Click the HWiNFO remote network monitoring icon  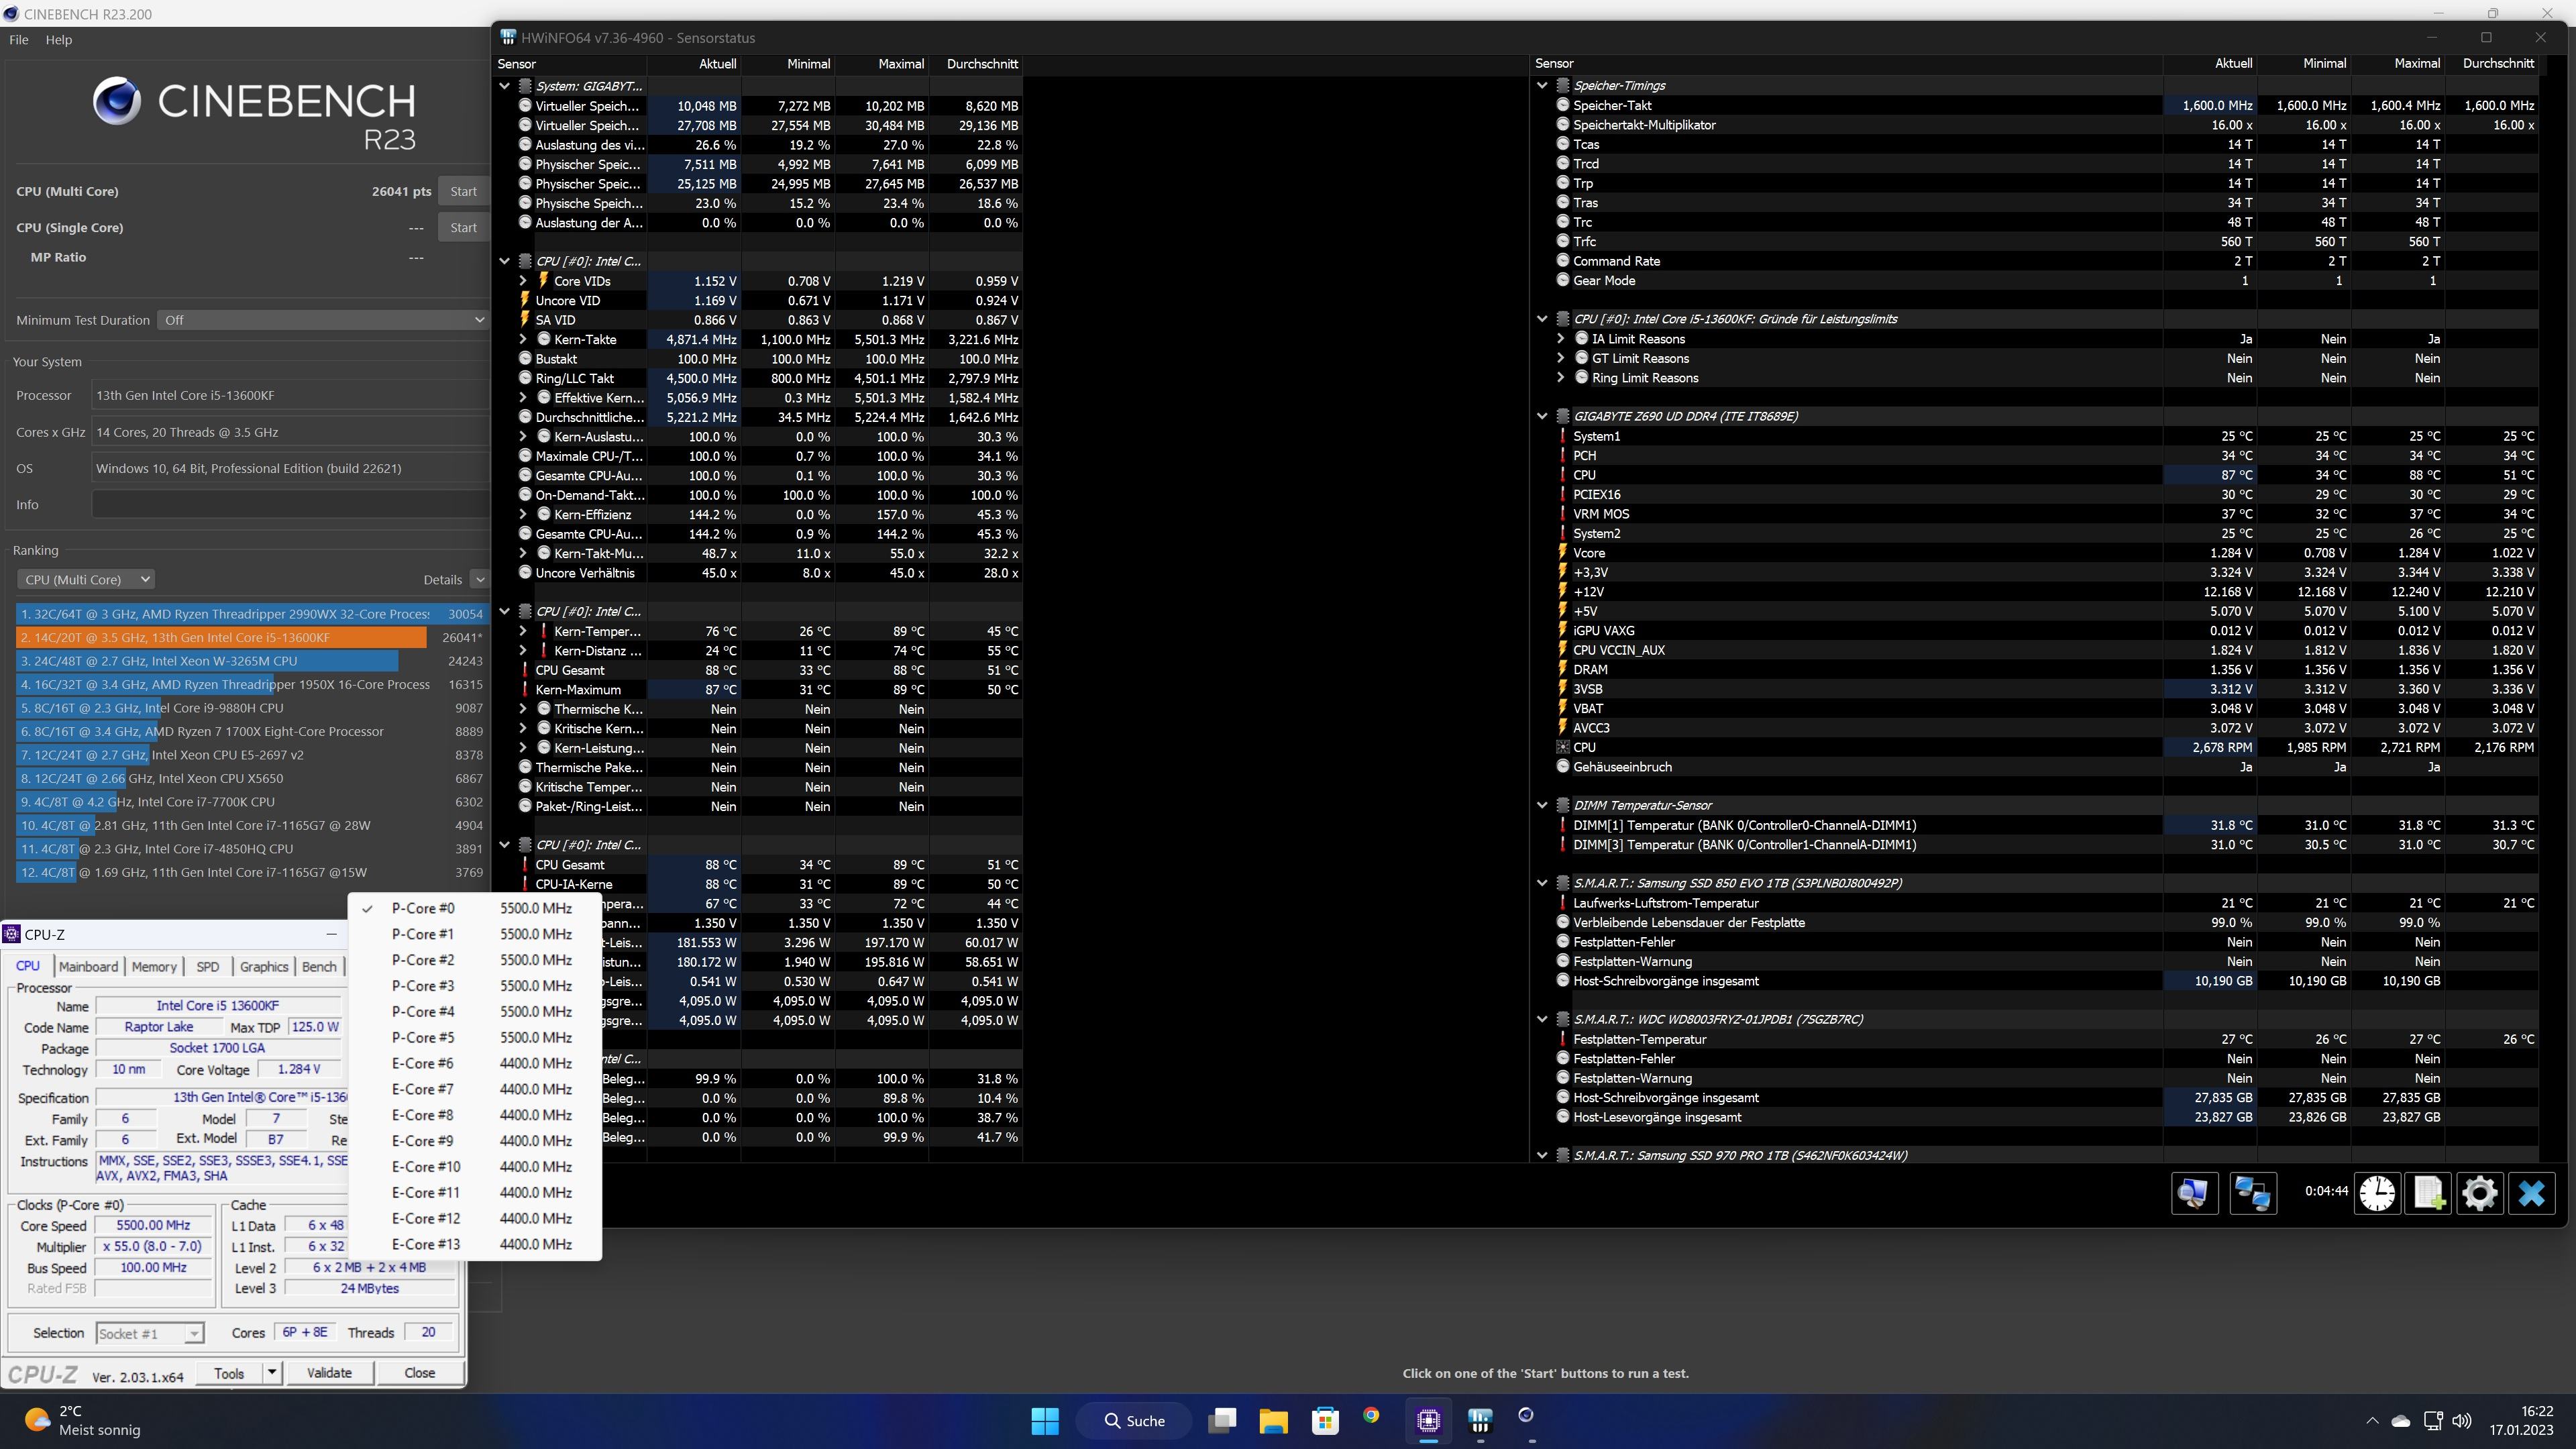click(x=2253, y=1193)
